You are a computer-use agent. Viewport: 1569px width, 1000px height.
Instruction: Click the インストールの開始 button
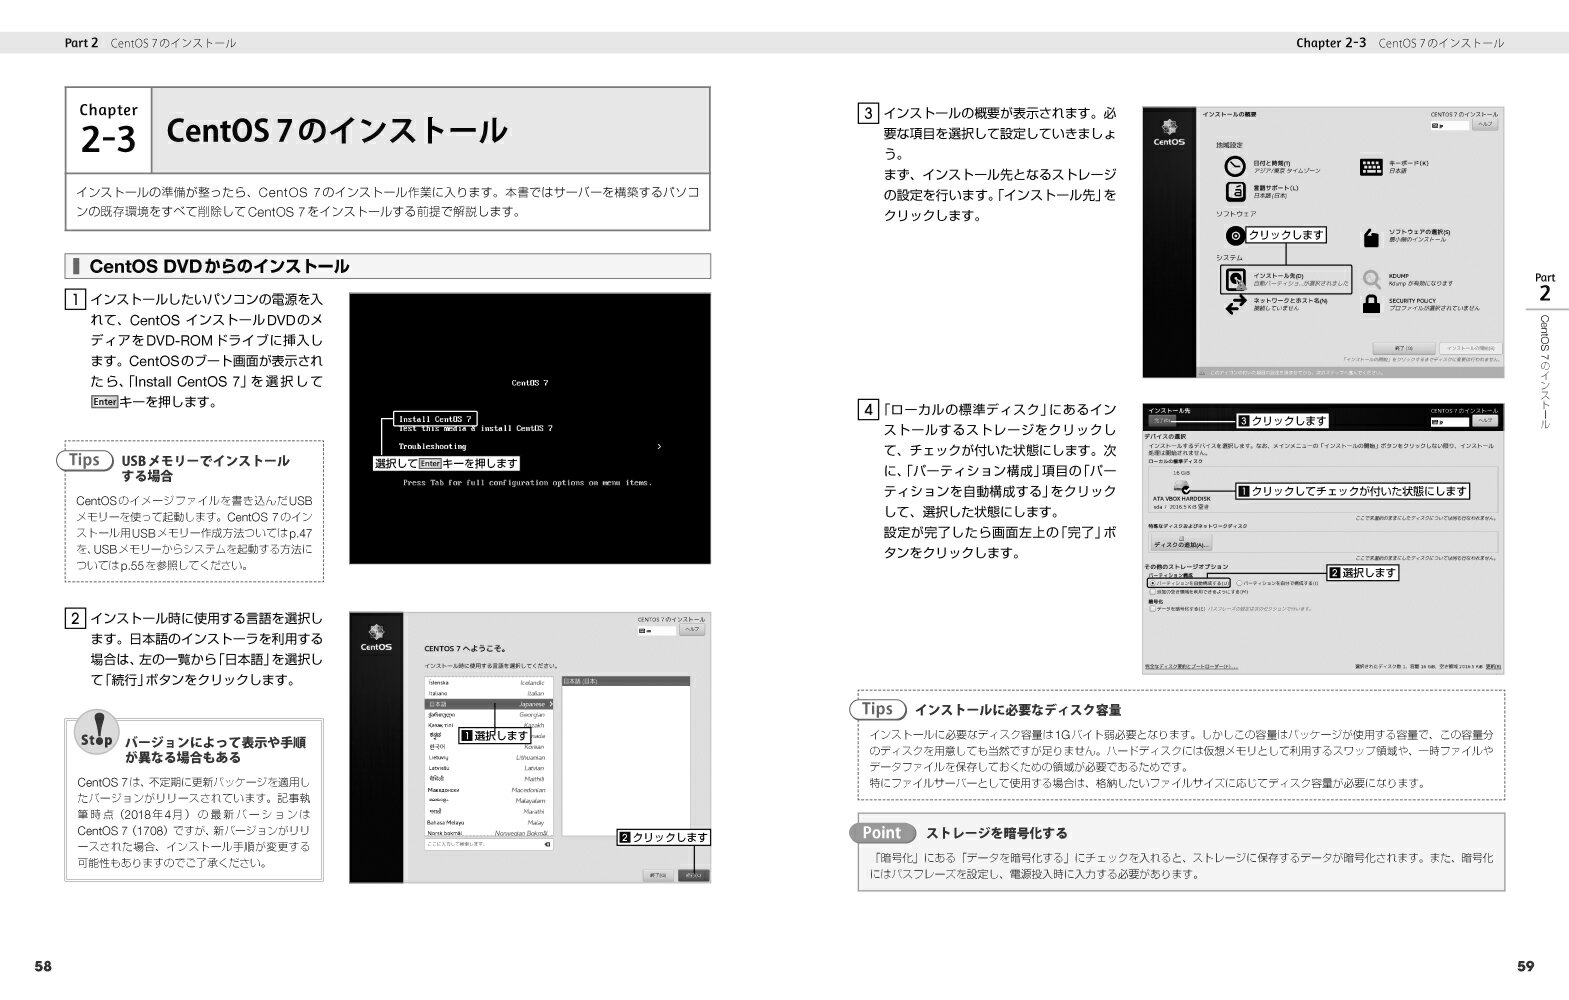pyautogui.click(x=1471, y=348)
